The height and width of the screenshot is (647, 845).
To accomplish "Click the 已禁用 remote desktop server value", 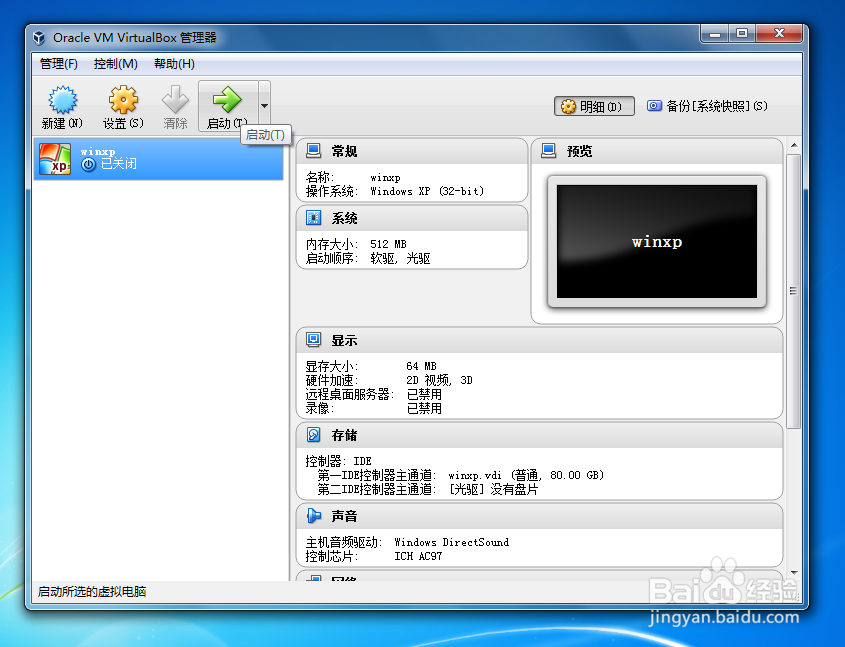I will pos(424,394).
